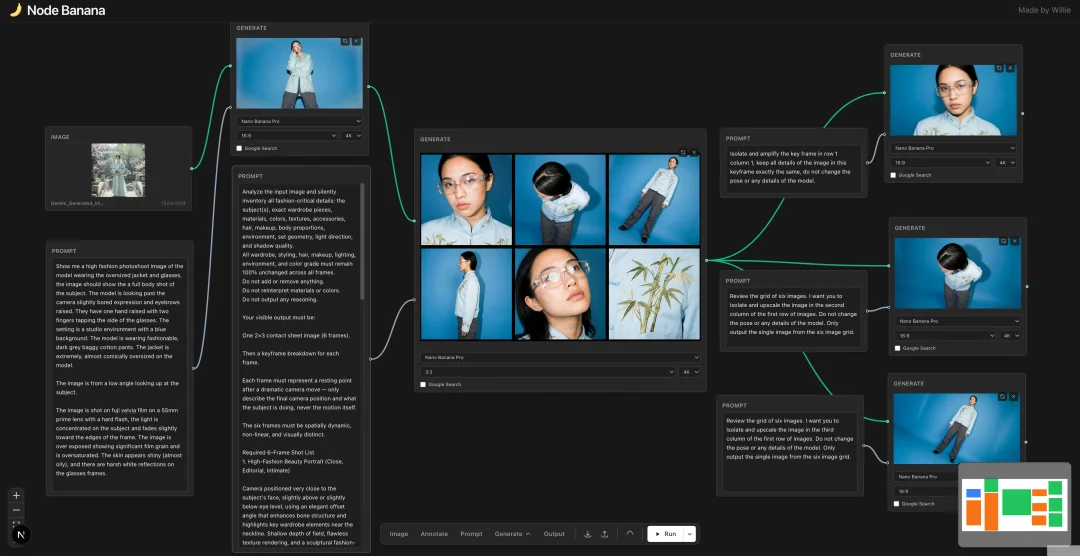Click the upload icon in bottom toolbar
The image size is (1080, 556).
605,534
